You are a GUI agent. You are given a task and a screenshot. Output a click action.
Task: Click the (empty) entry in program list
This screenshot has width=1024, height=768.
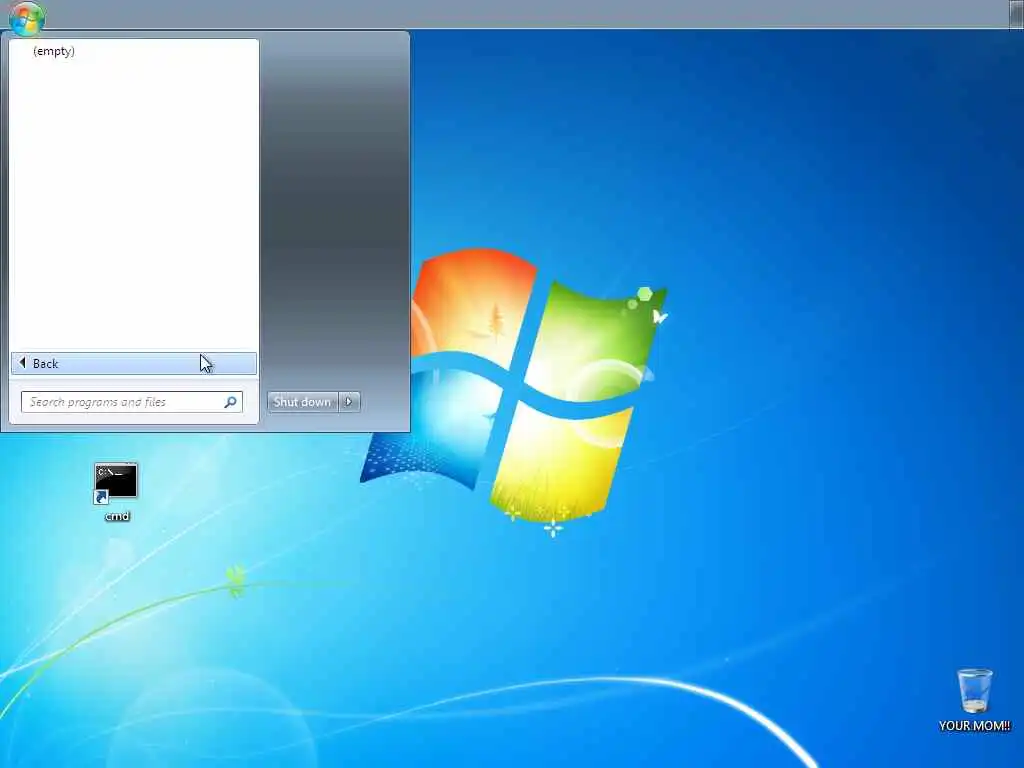(54, 51)
